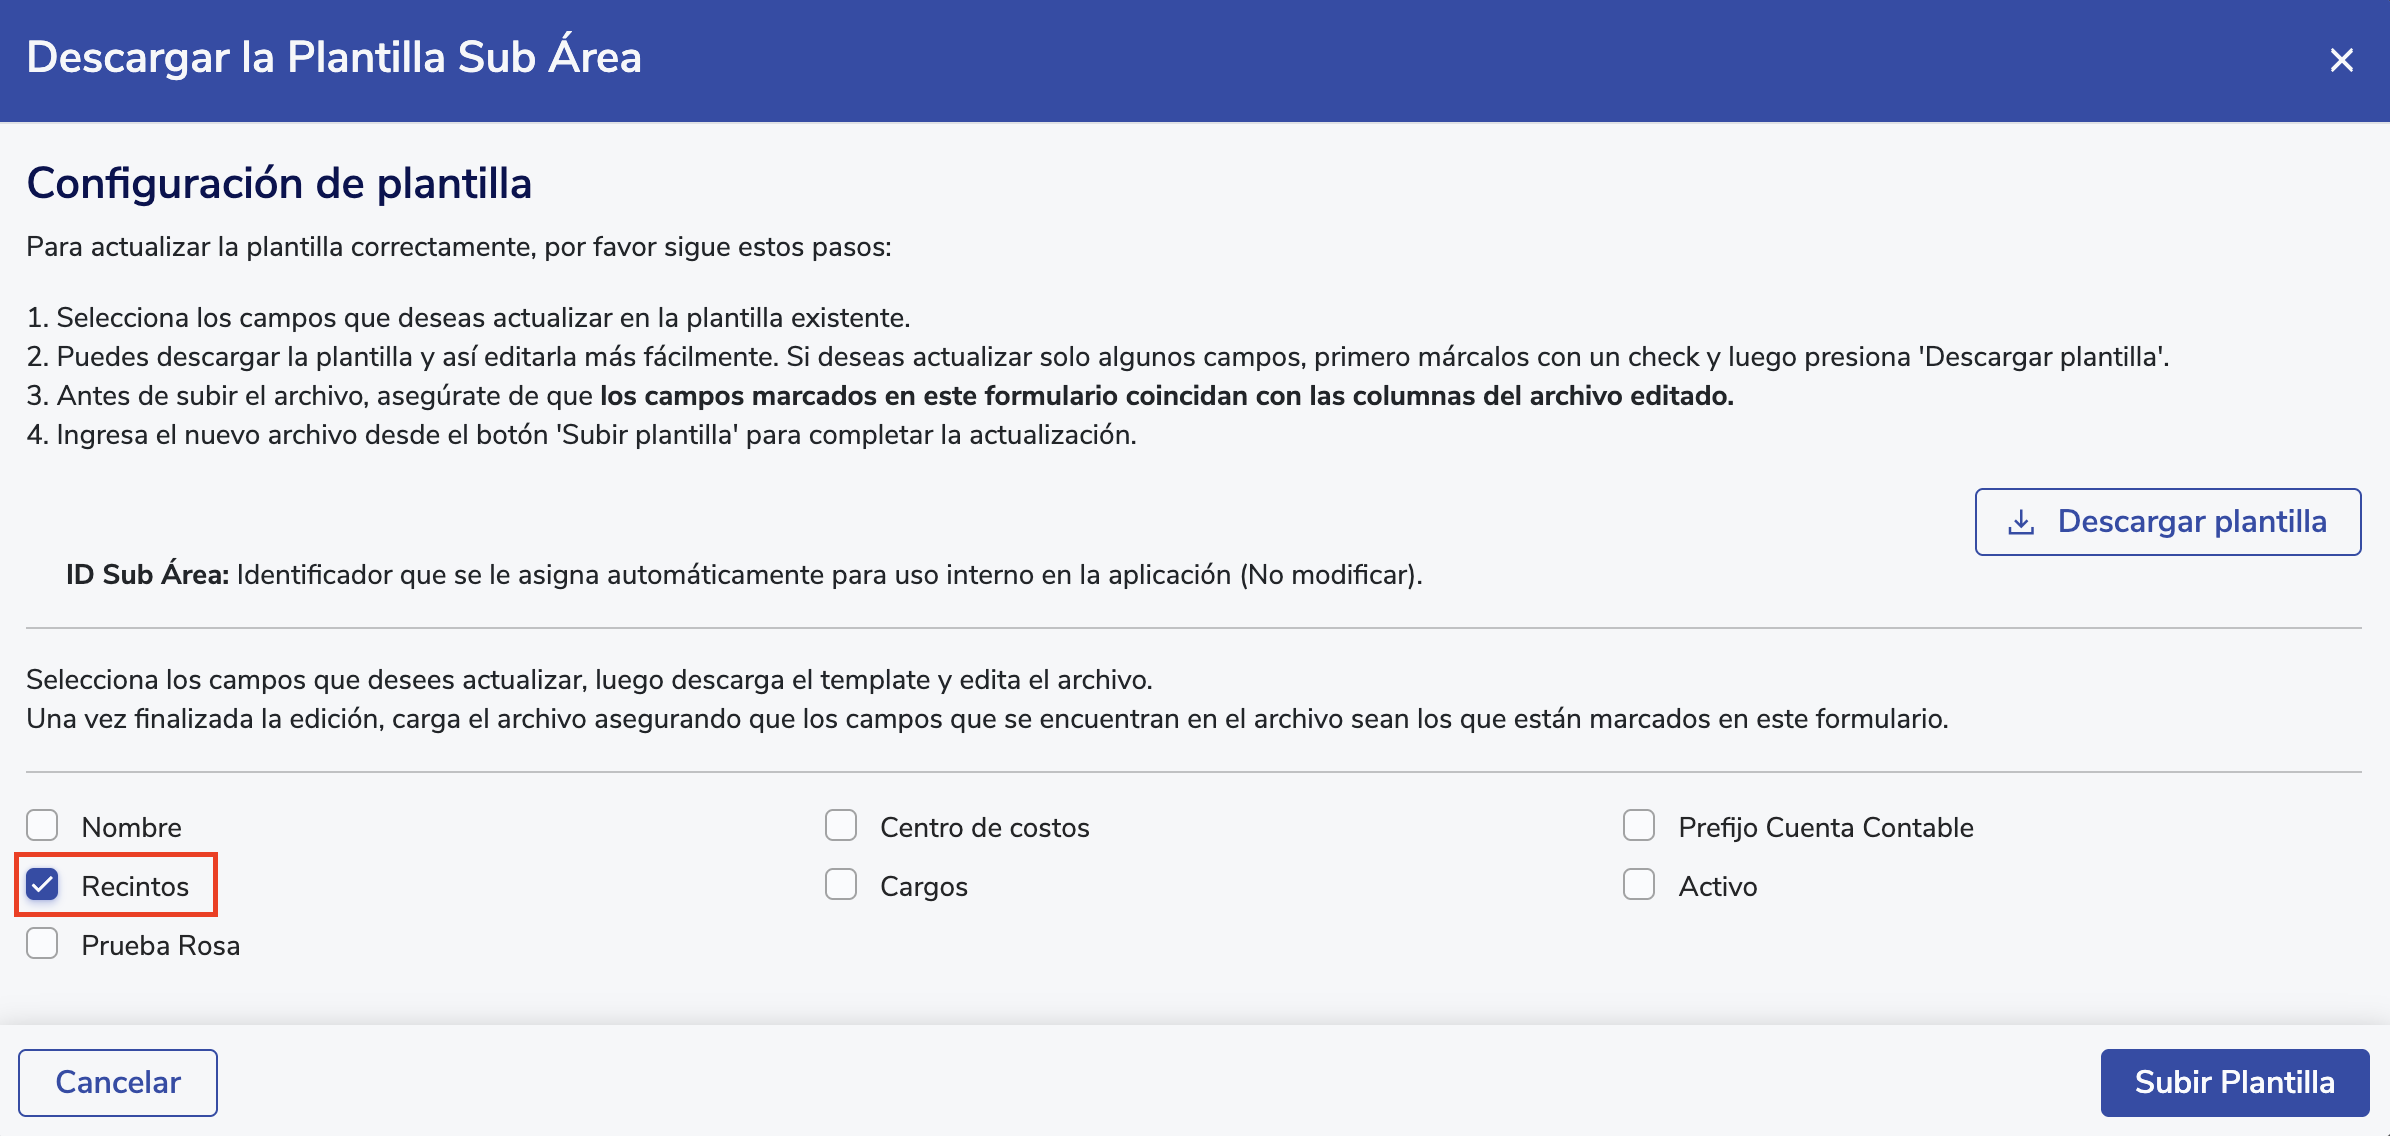
Task: Uncheck the Recintos checkbox
Action: [x=42, y=885]
